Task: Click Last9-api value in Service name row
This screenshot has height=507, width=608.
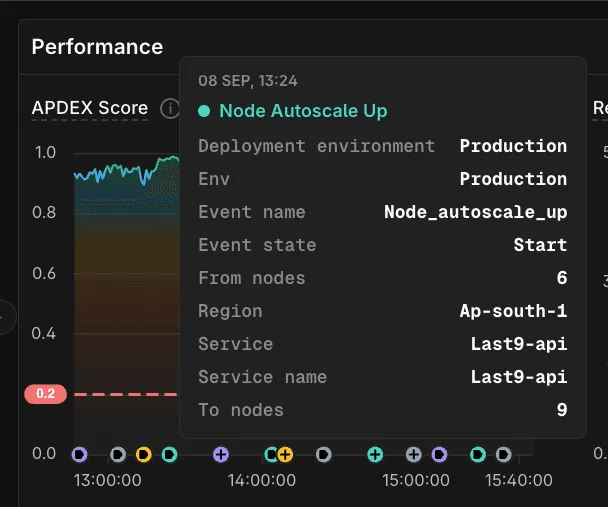Action: 519,377
